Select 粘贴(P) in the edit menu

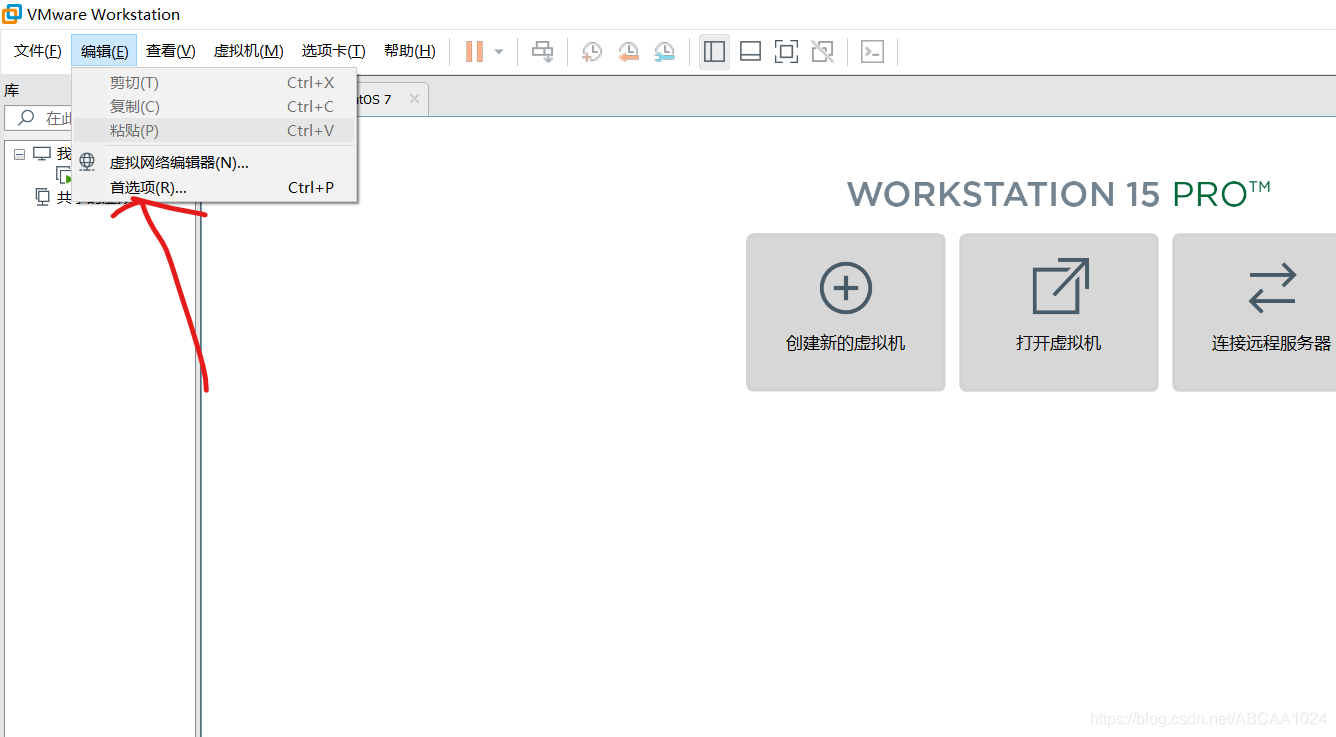pyautogui.click(x=215, y=131)
